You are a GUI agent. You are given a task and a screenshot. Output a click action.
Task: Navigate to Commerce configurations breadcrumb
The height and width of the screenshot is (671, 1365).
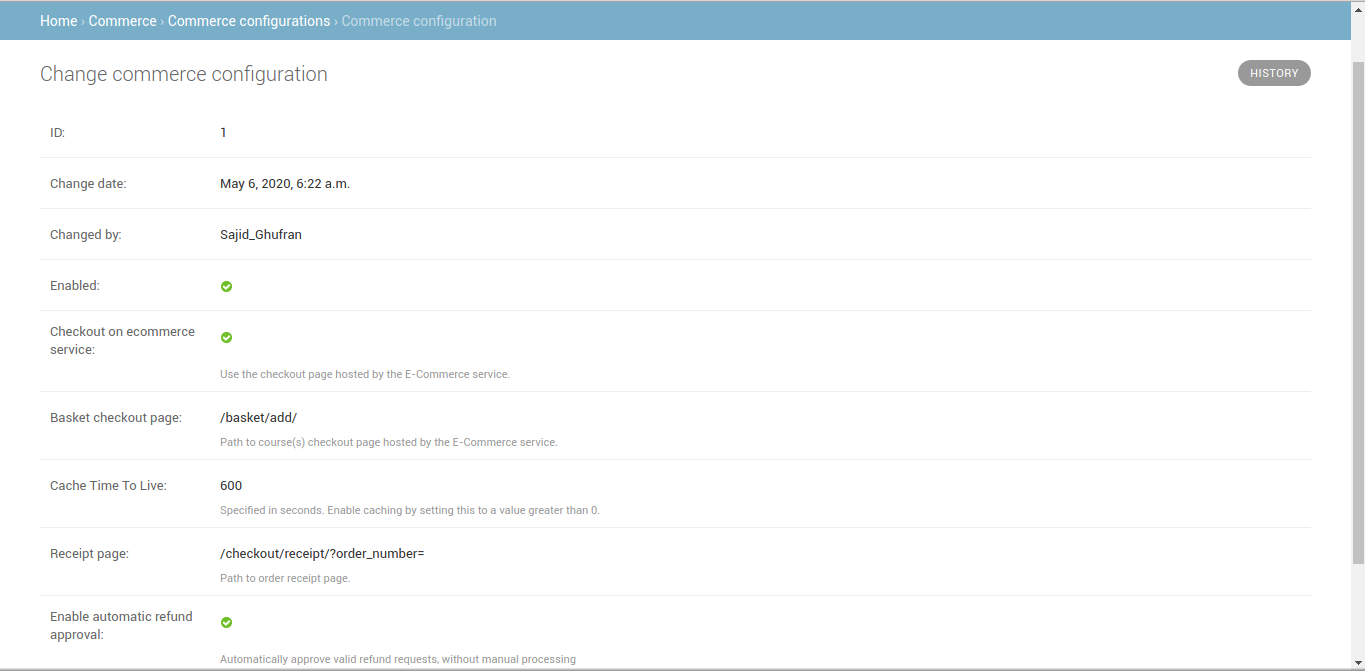(248, 20)
